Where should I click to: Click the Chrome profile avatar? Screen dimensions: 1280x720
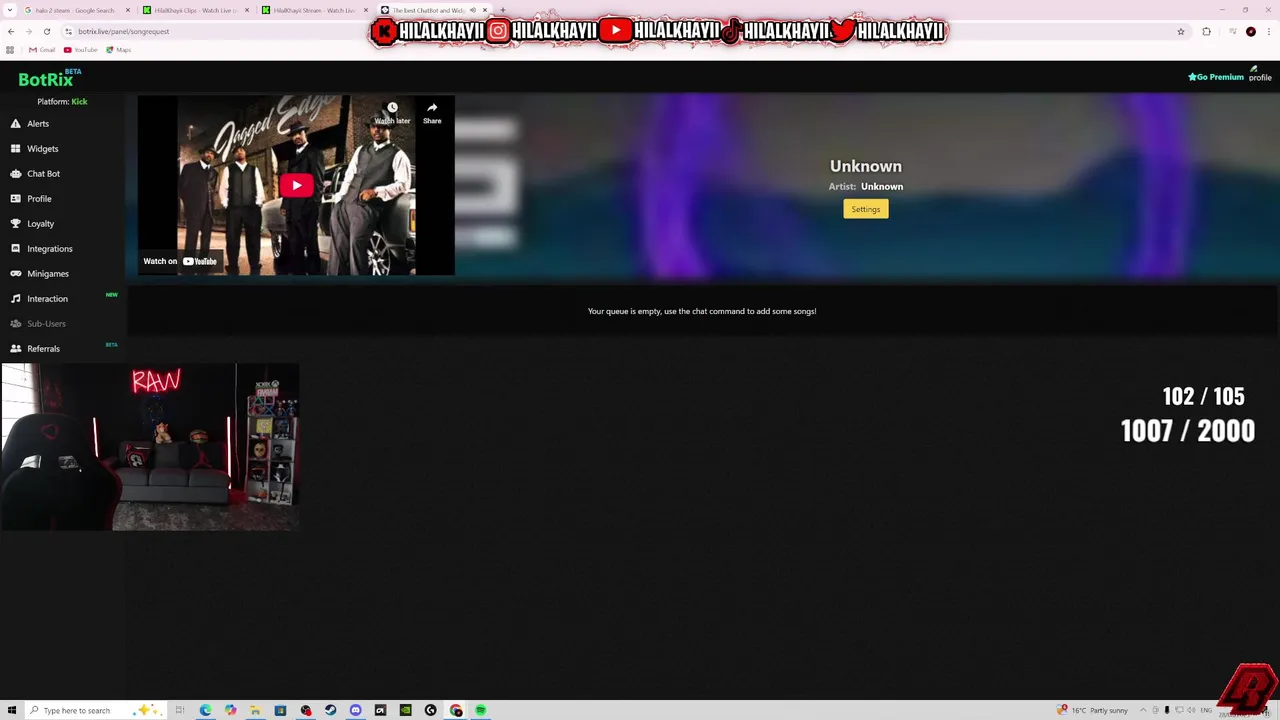coord(1251,31)
